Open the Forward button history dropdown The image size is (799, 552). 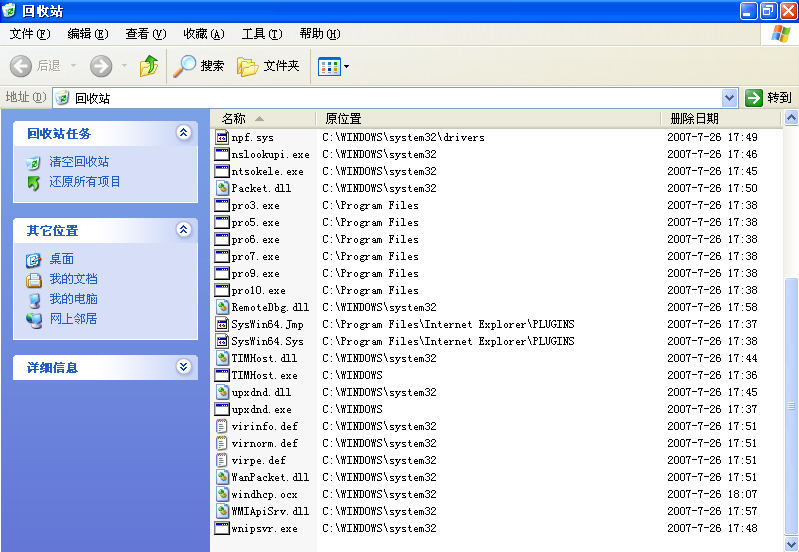coord(124,66)
